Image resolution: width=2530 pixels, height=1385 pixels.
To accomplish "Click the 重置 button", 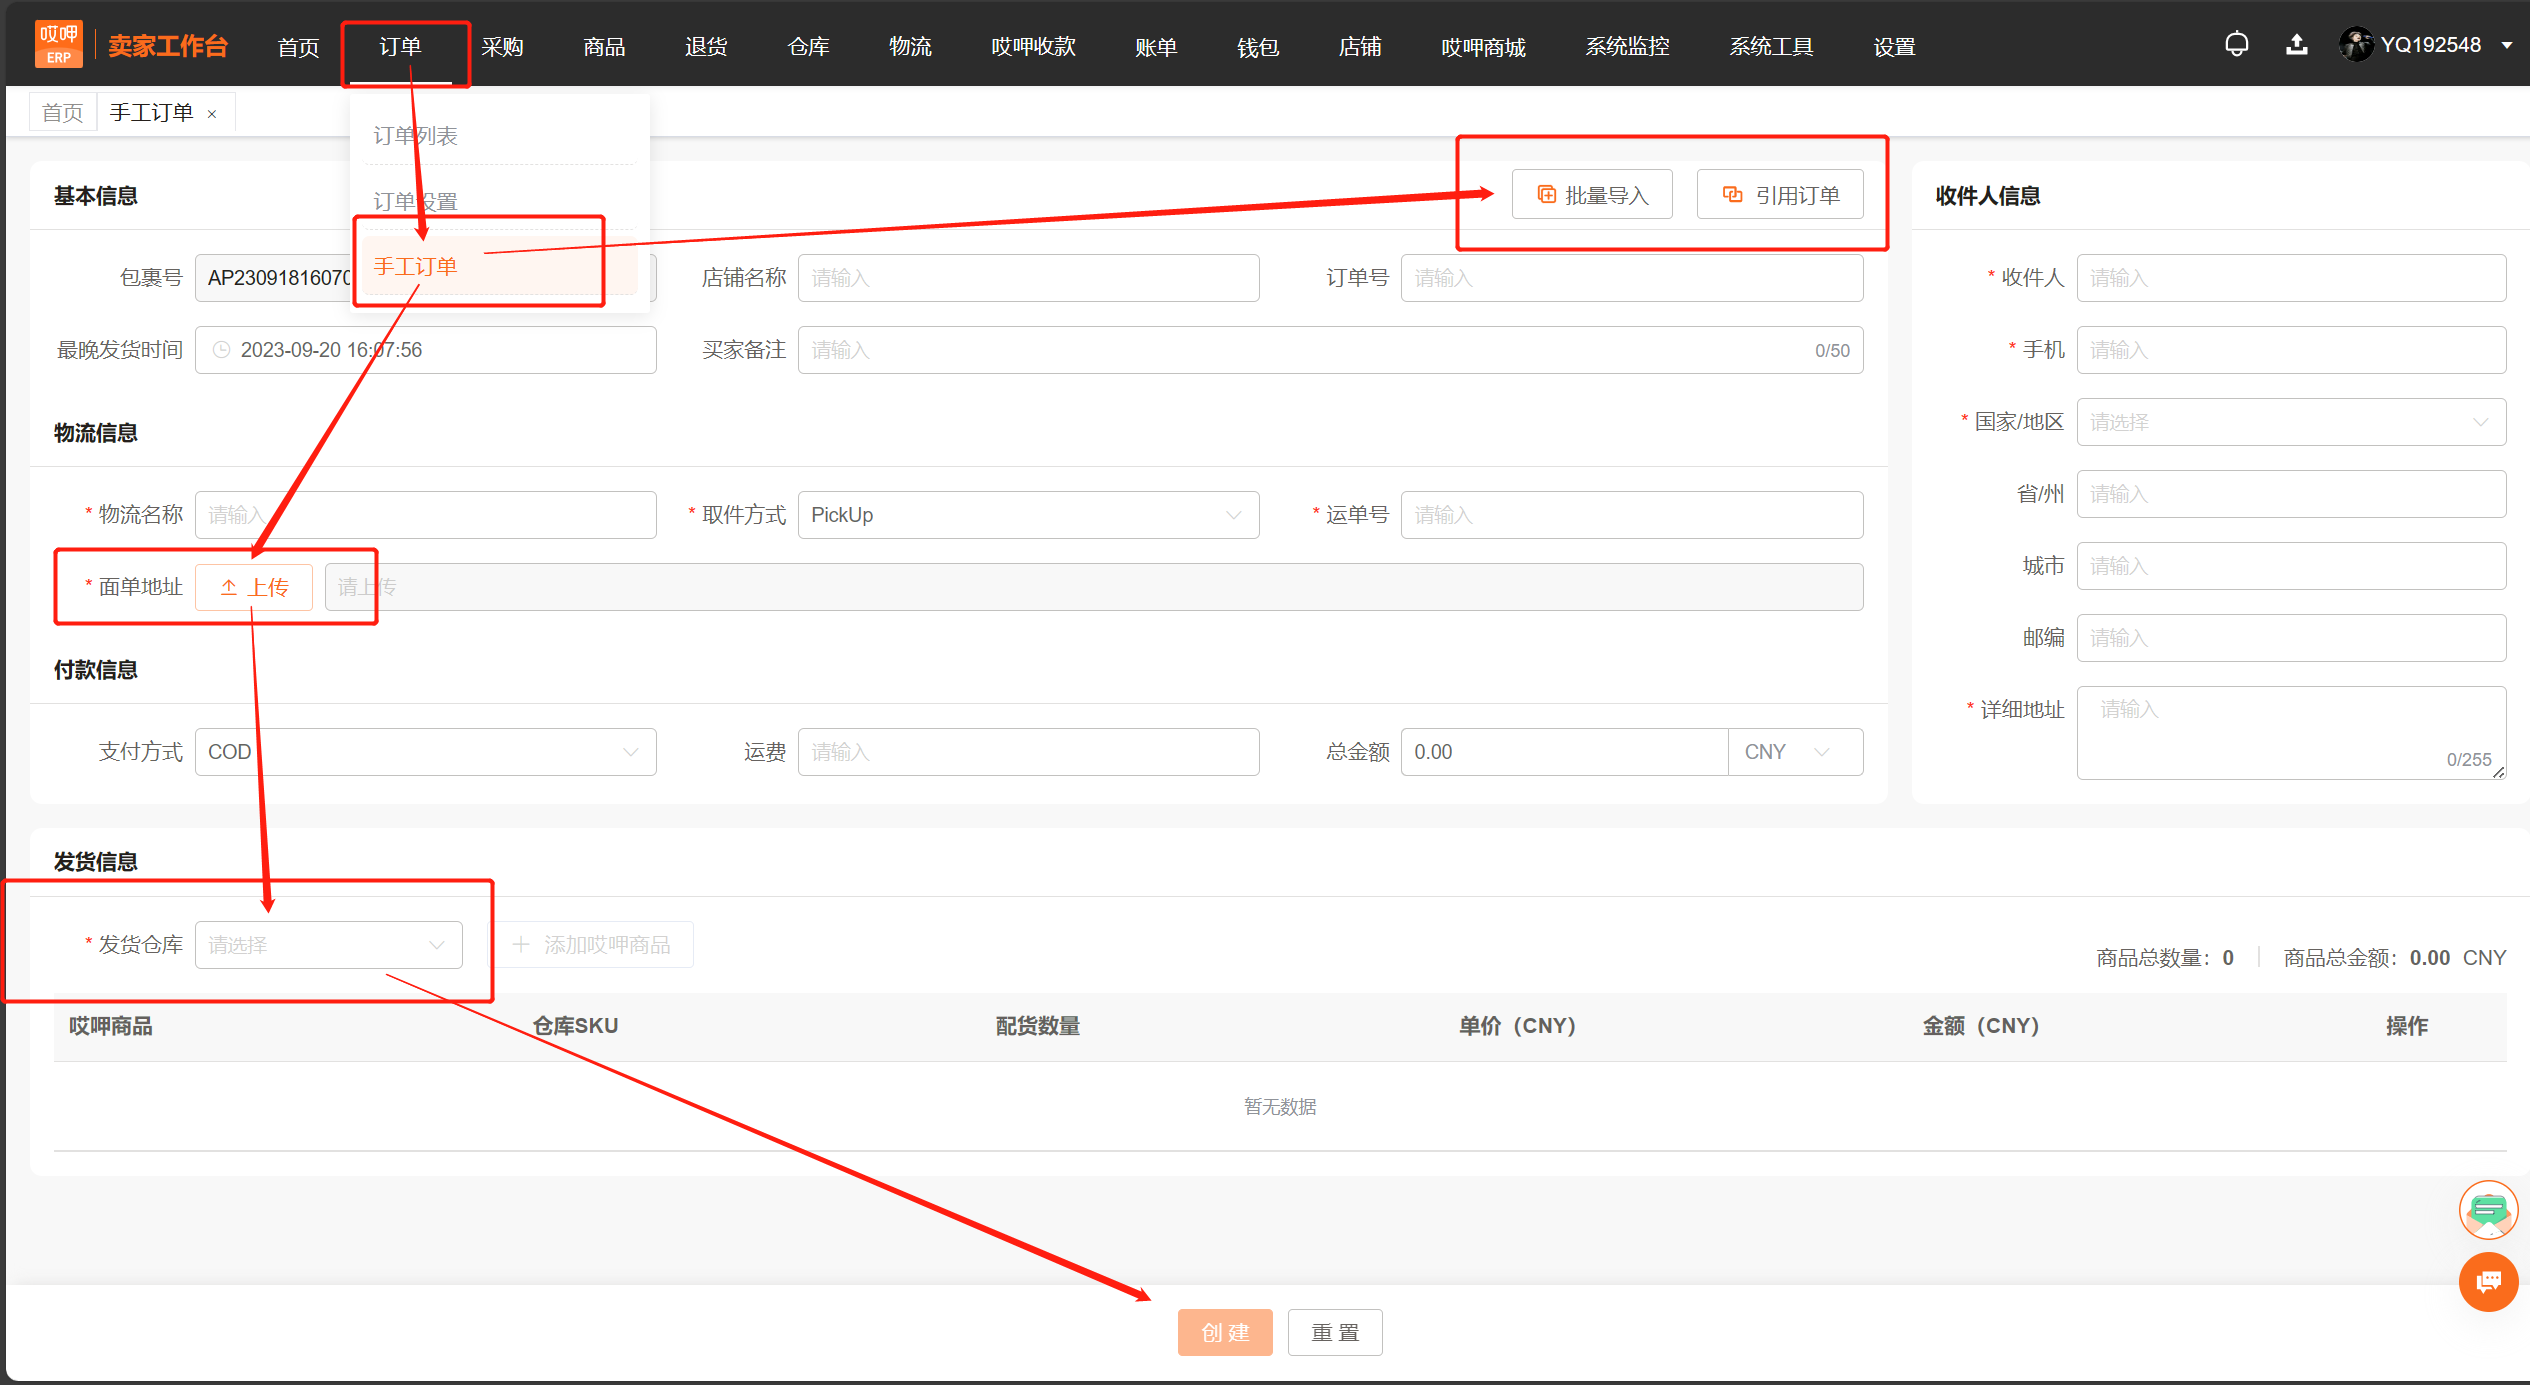I will pyautogui.click(x=1335, y=1332).
